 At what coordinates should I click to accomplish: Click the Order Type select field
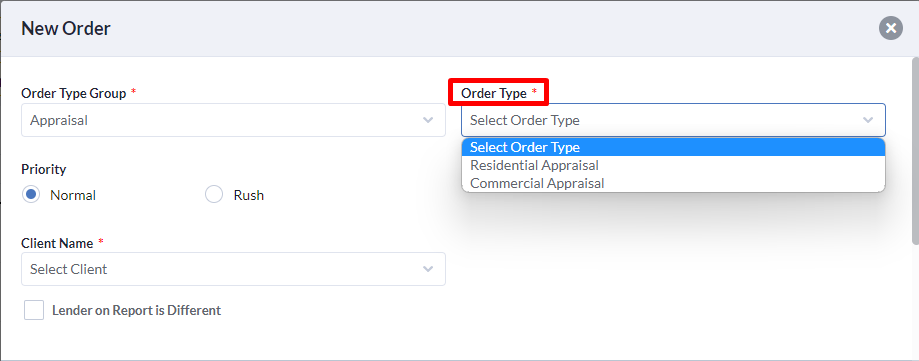[673, 120]
